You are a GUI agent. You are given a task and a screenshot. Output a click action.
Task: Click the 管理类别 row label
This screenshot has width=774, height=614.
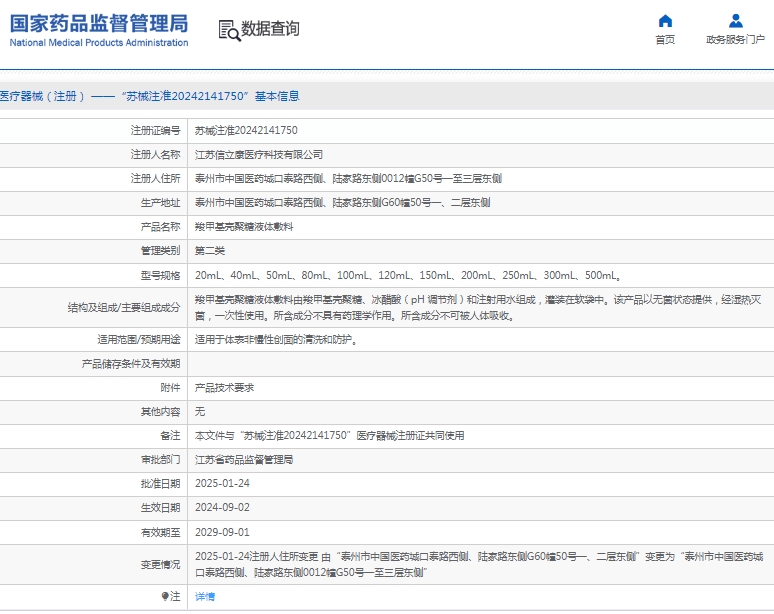point(160,250)
